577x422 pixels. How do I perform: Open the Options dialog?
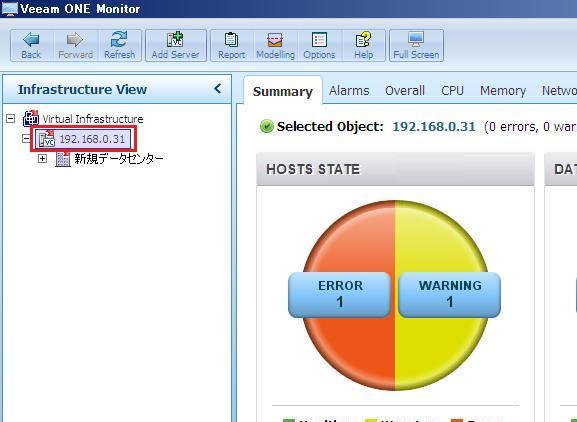319,46
